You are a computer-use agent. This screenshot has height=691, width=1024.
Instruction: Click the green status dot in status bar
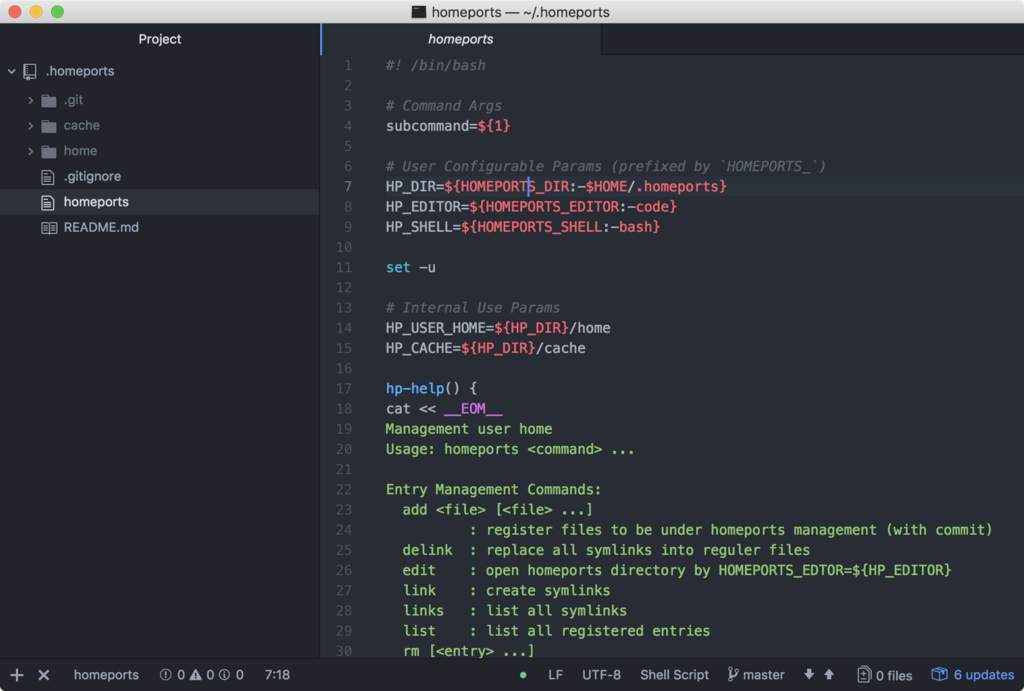tap(523, 675)
